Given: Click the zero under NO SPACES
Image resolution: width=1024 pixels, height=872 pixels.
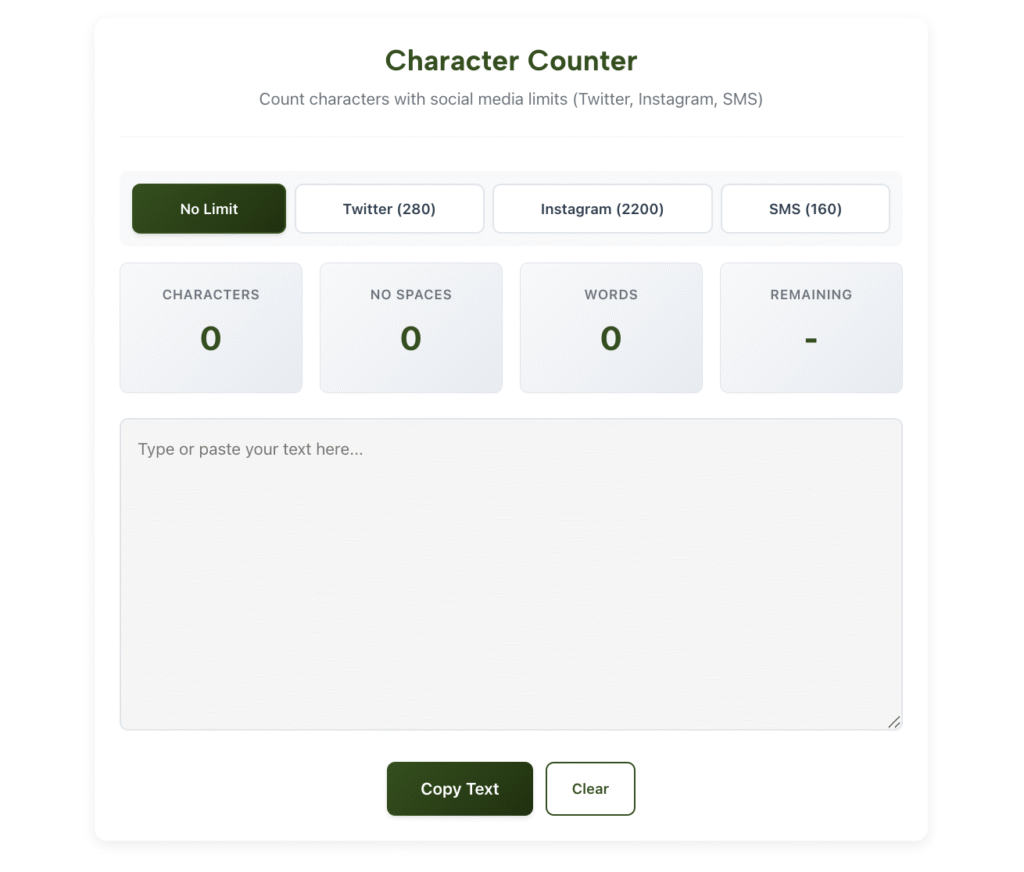Looking at the screenshot, I should pos(410,339).
